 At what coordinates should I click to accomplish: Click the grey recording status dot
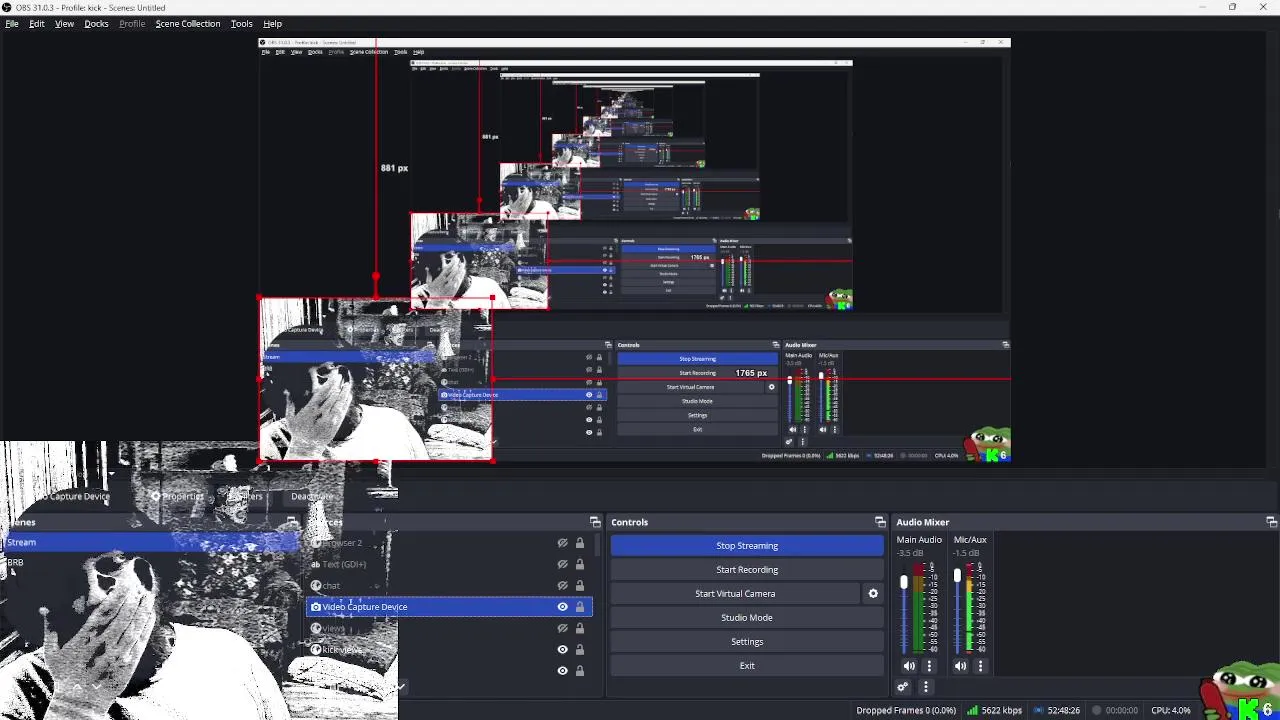tap(1096, 711)
